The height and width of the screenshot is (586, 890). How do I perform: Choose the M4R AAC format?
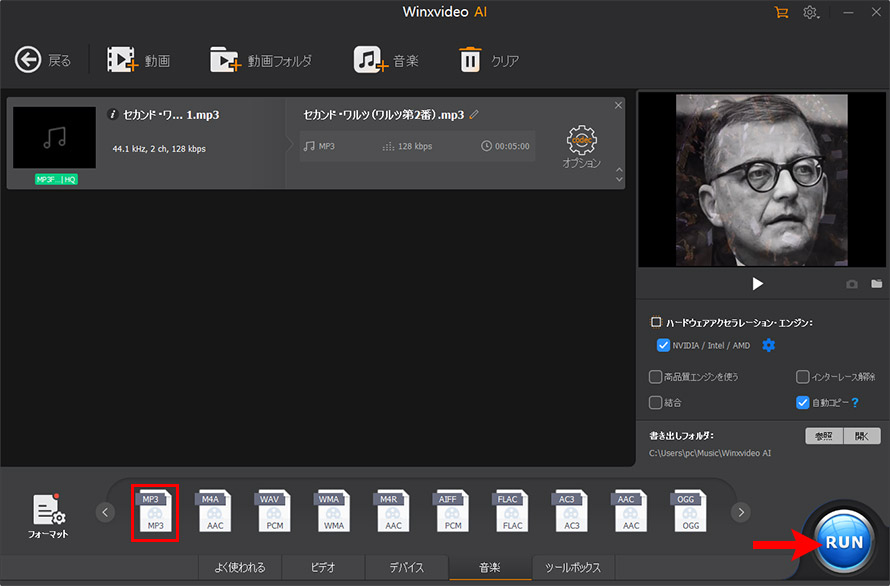pyautogui.click(x=393, y=511)
